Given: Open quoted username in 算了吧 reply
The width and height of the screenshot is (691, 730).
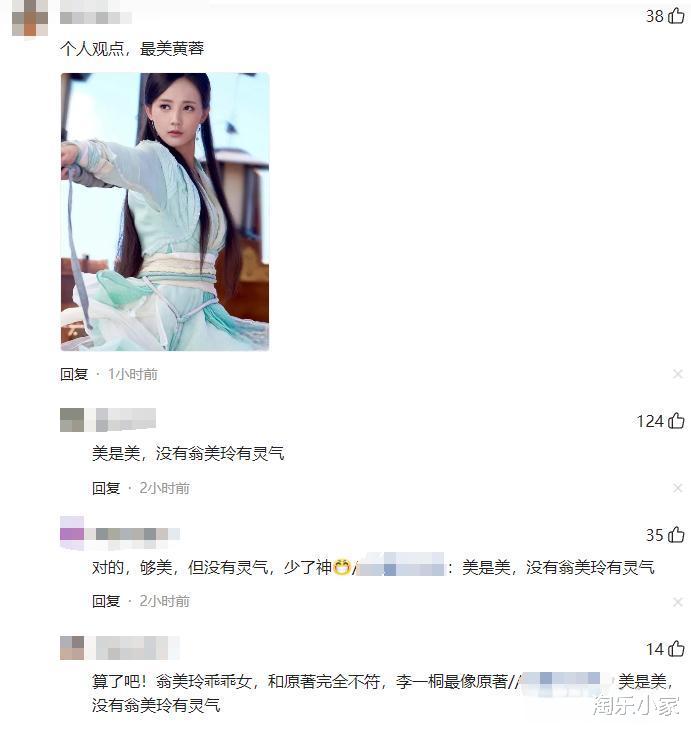Looking at the screenshot, I should point(563,682).
